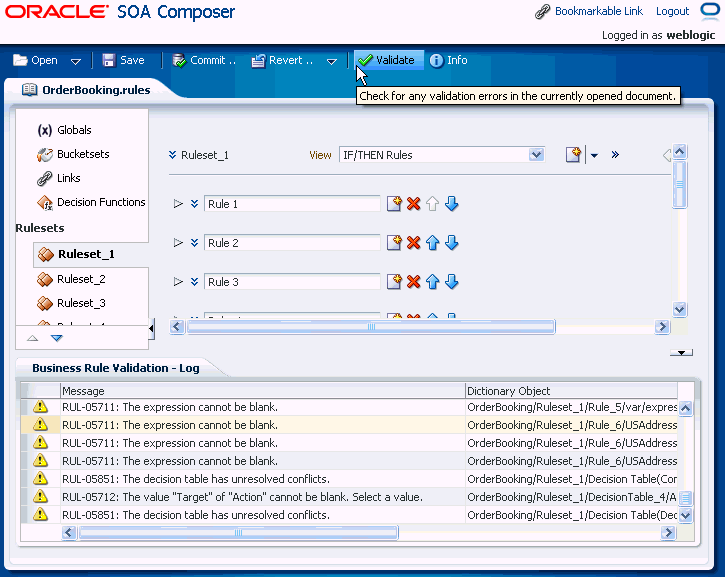The image size is (725, 577).
Task: Open the Open folder button
Action: [35, 60]
